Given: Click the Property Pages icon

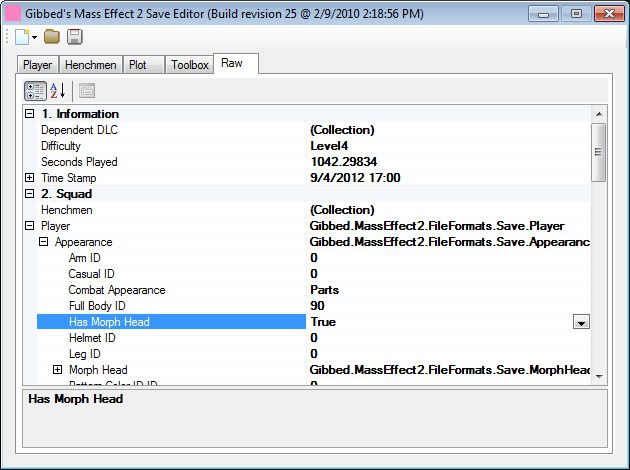Looking at the screenshot, I should coord(87,91).
